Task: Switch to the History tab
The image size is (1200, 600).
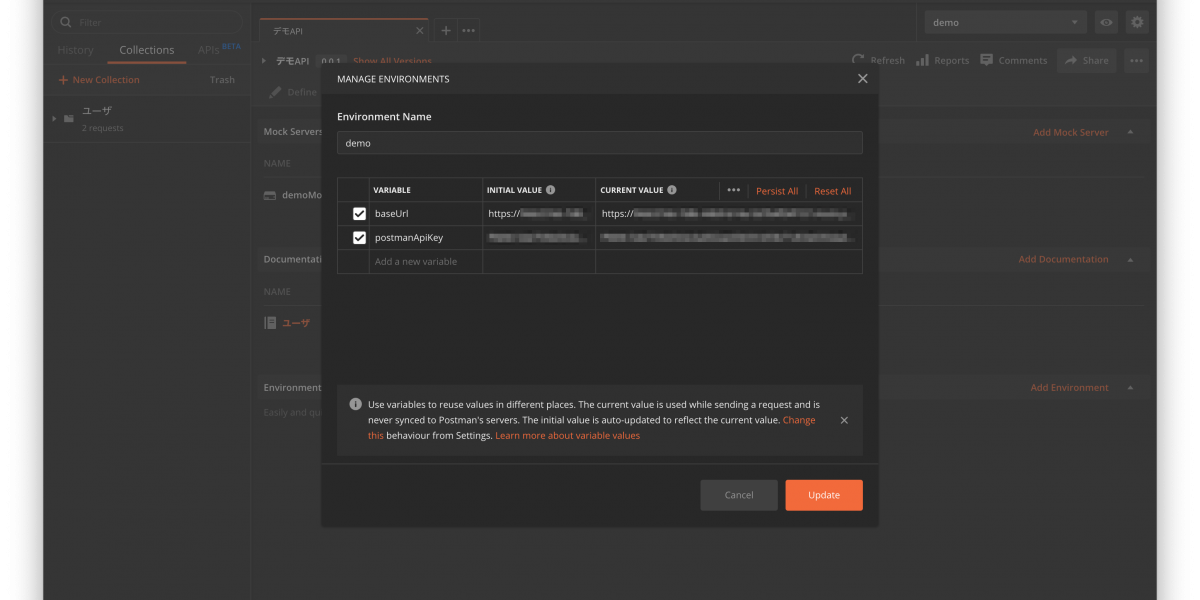Action: 75,50
